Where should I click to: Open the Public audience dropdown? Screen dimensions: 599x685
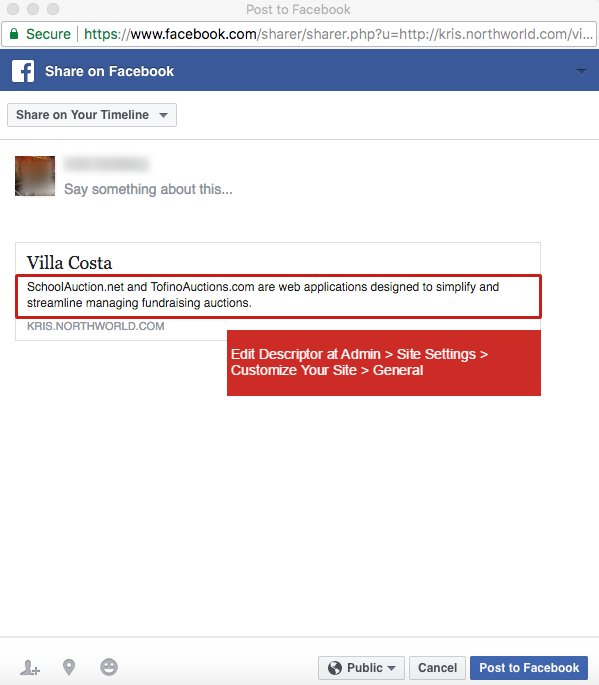click(361, 668)
